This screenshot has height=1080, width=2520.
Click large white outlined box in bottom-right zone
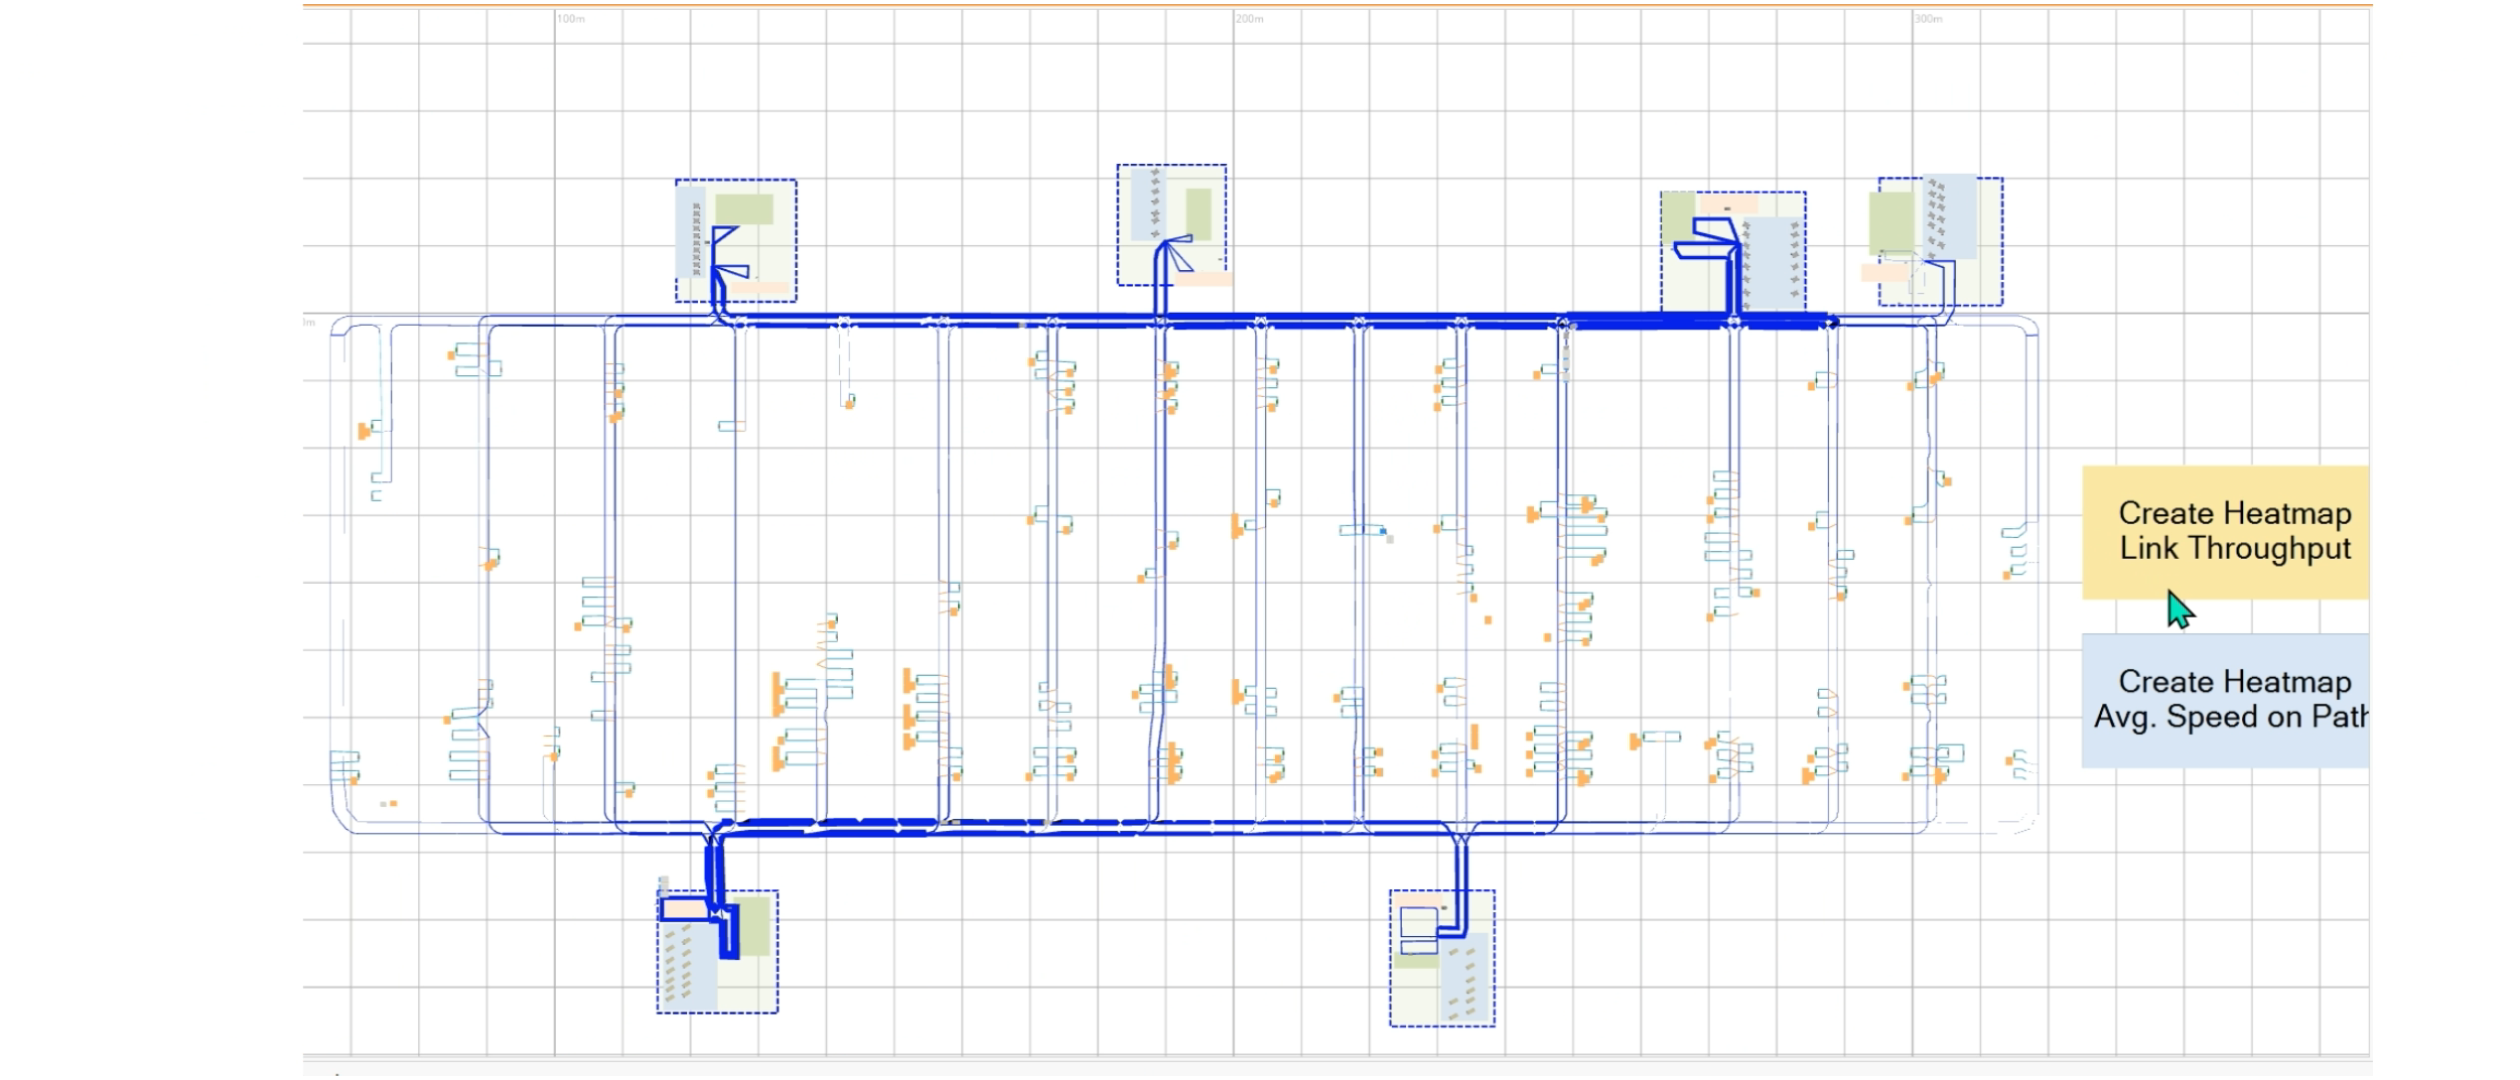pyautogui.click(x=1417, y=921)
